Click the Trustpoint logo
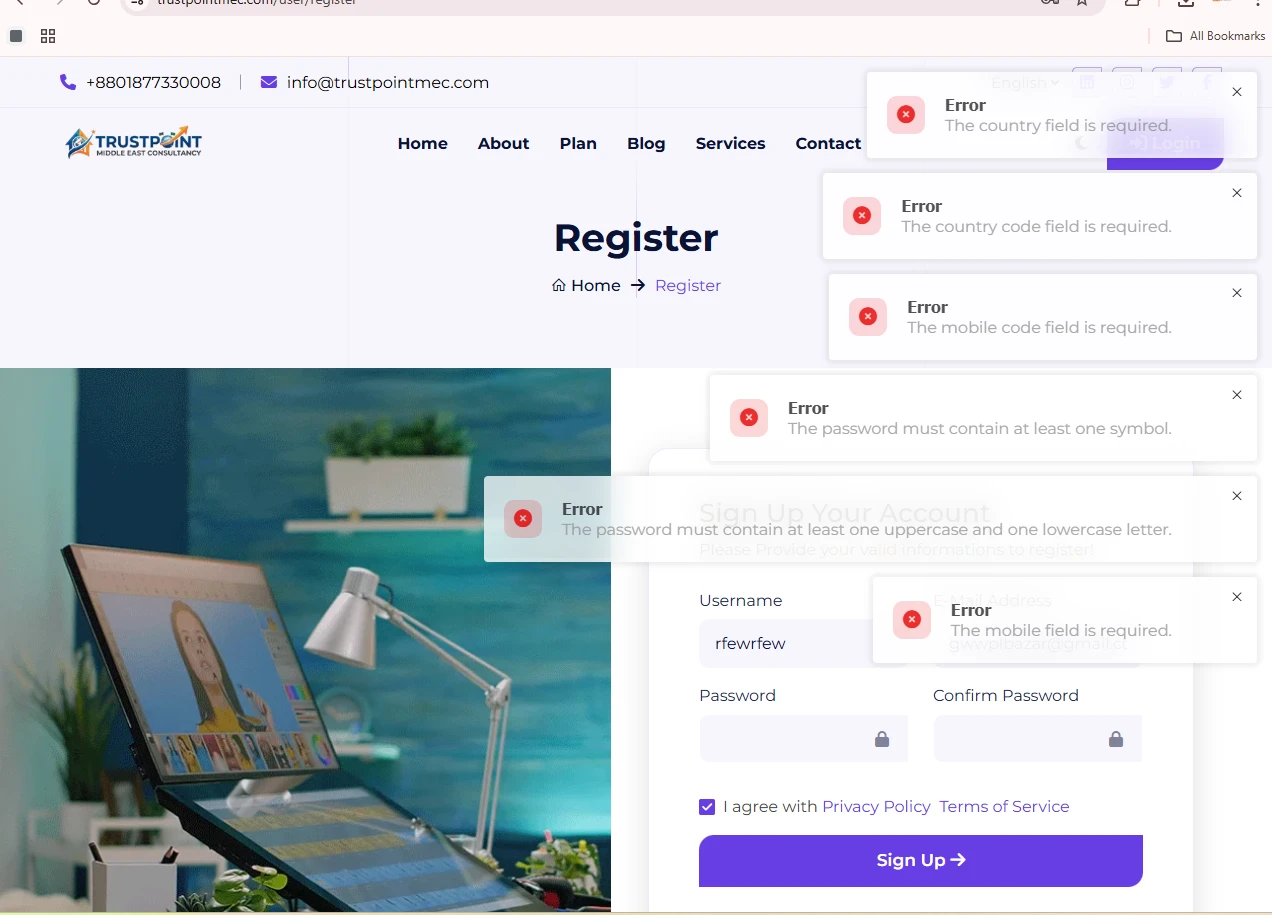This screenshot has height=915, width=1272. click(x=134, y=143)
